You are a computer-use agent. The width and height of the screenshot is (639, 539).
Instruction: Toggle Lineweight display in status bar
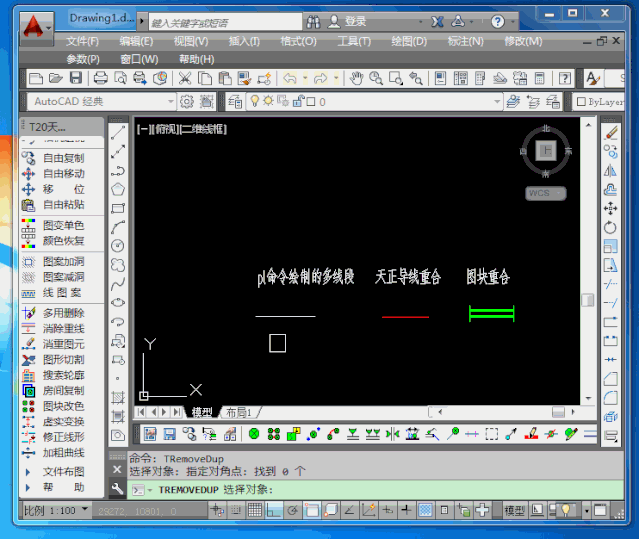406,510
